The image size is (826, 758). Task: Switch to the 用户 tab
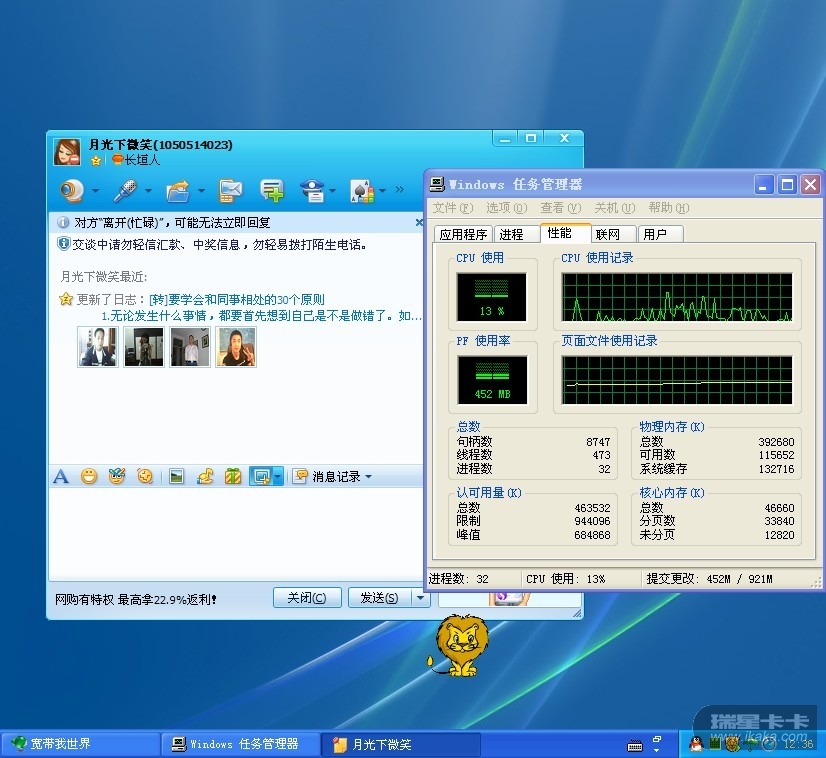661,234
